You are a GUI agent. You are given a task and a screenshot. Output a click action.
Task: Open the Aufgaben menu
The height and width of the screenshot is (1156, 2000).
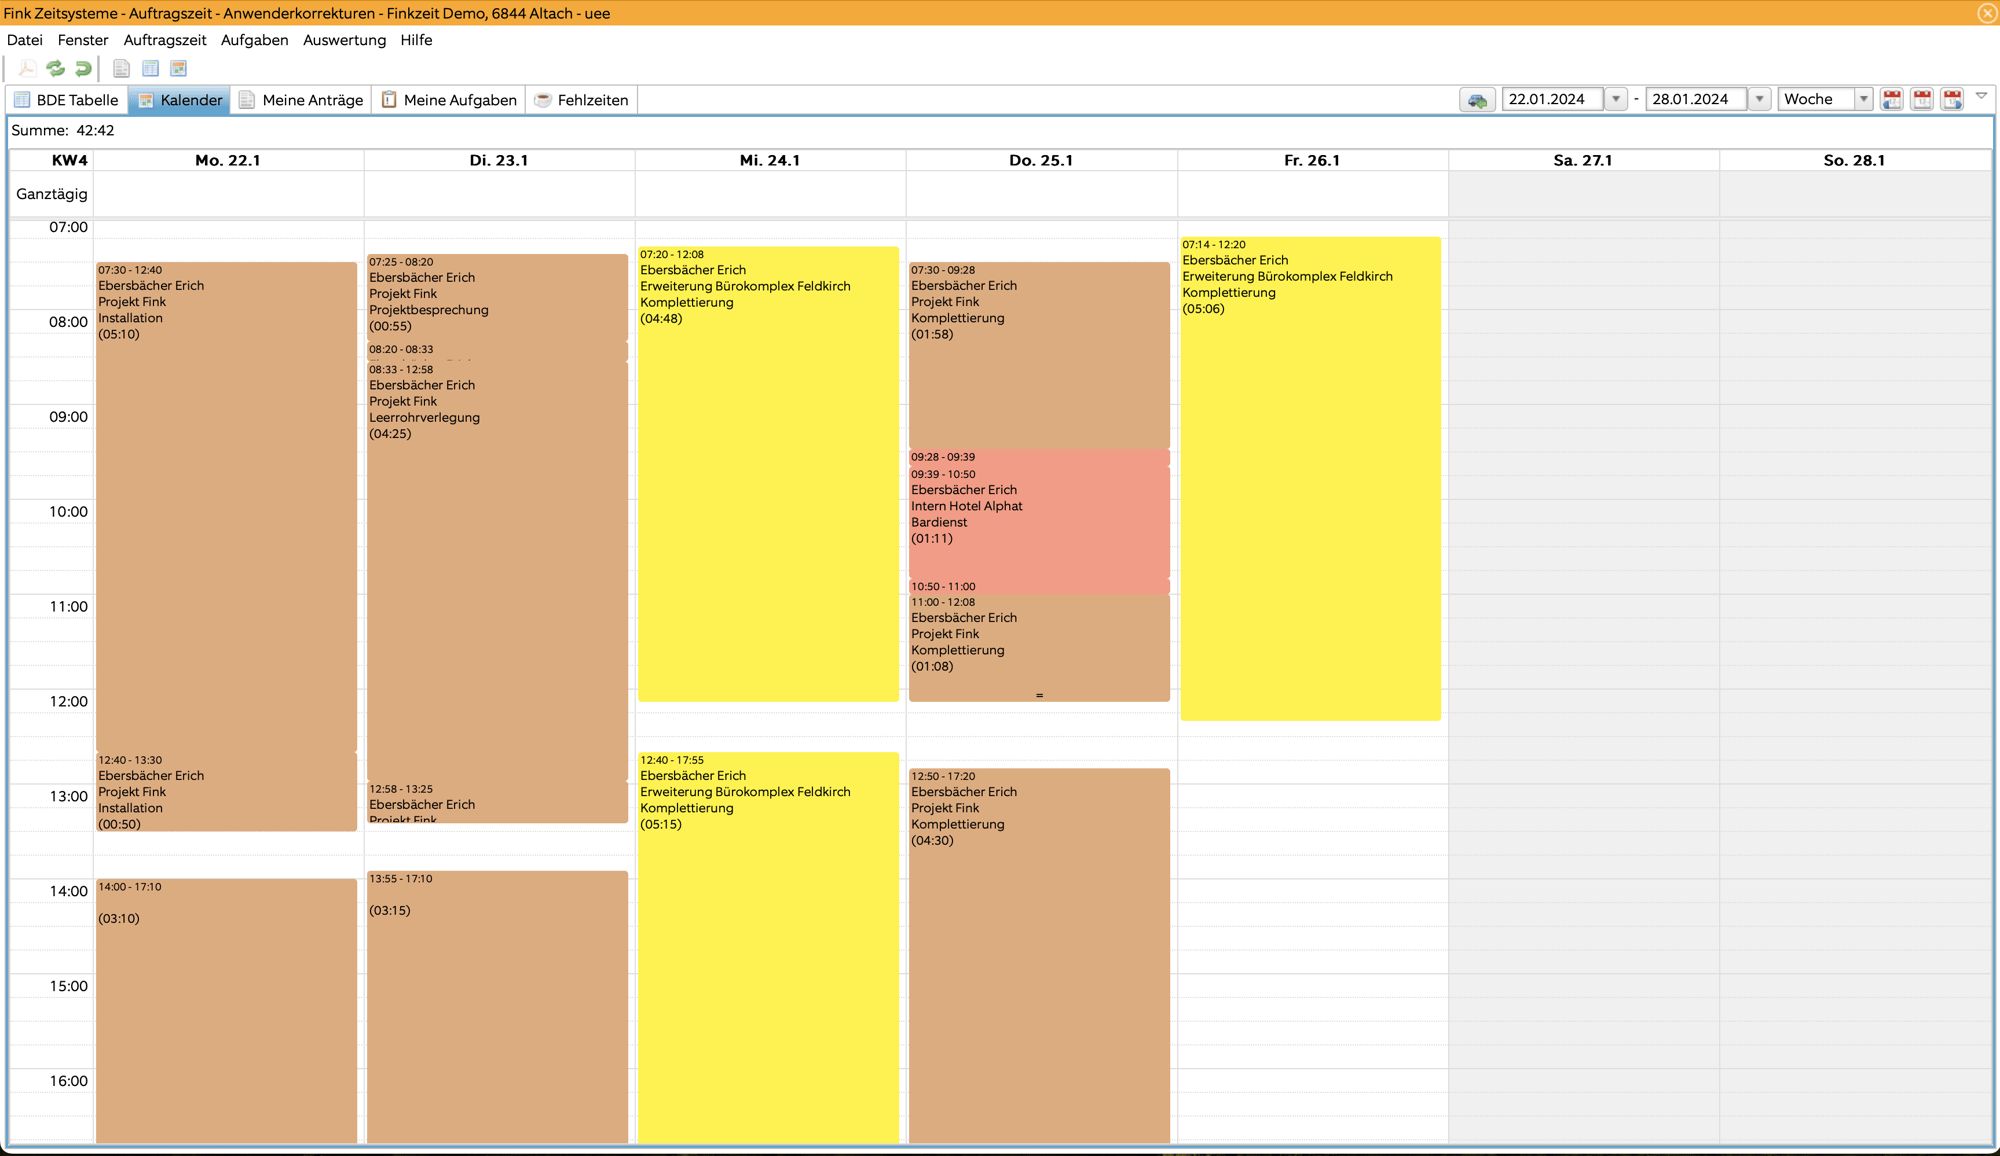(254, 40)
